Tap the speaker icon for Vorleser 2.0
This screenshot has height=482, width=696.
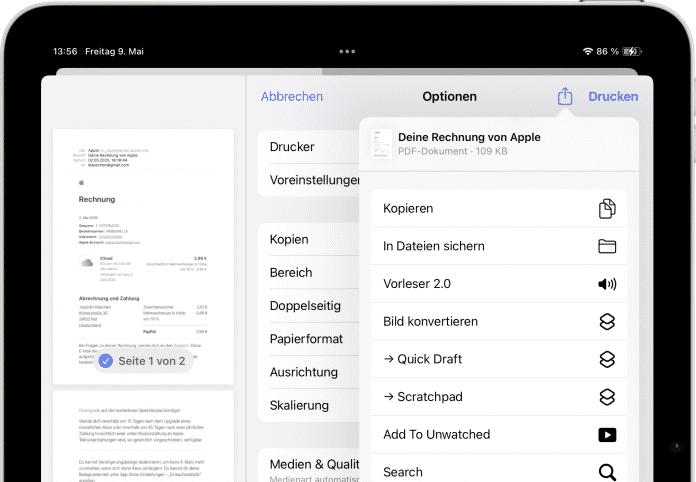(607, 284)
